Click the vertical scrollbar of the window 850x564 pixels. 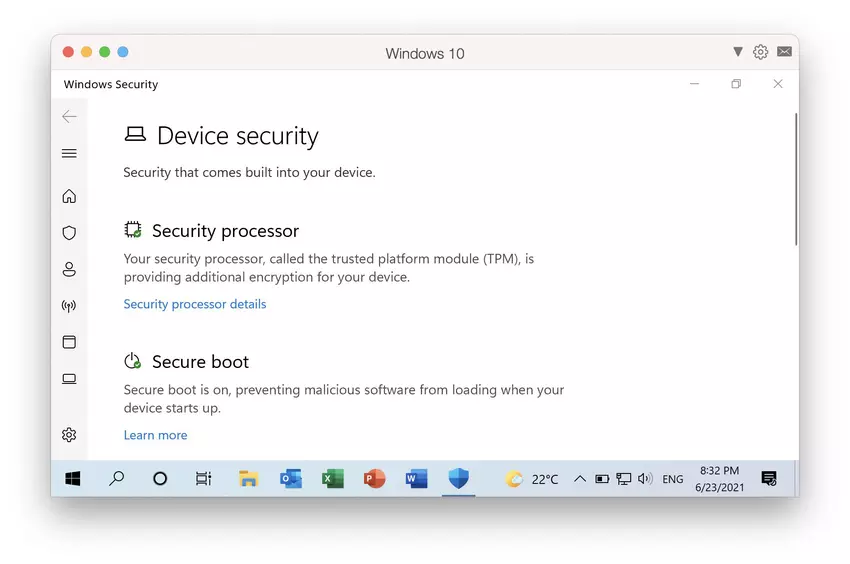coord(796,180)
